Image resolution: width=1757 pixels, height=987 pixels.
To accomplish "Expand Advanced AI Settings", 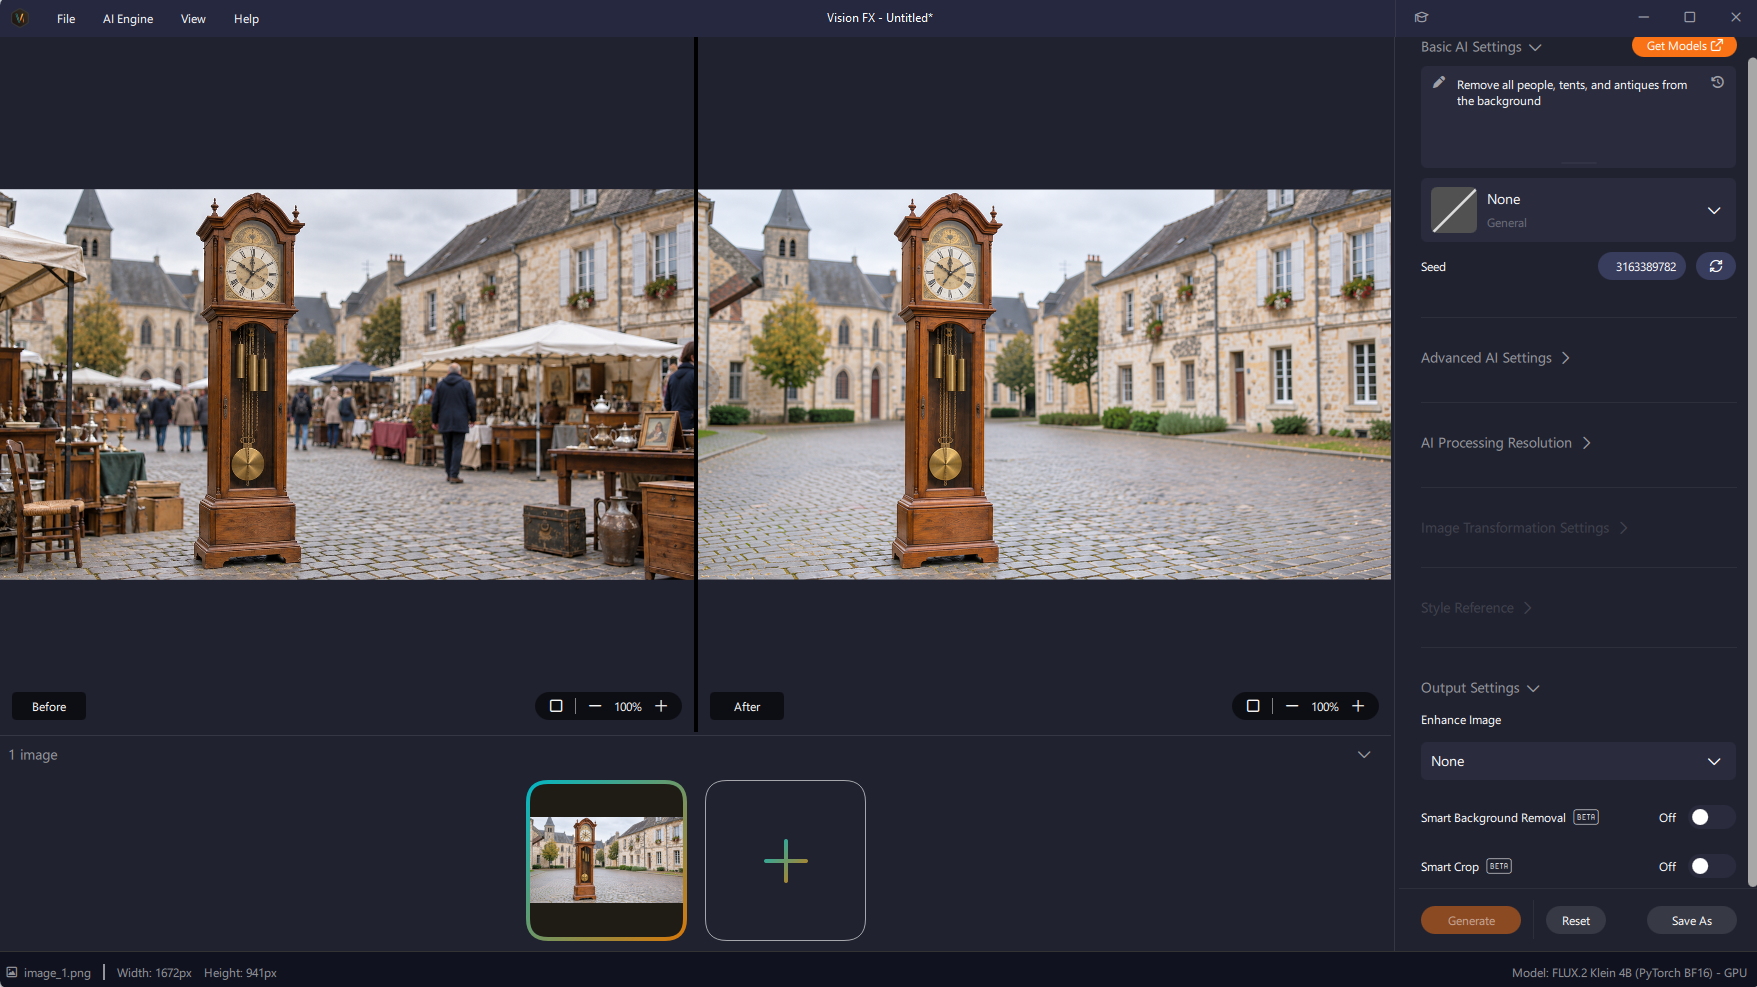I will [x=1495, y=358].
